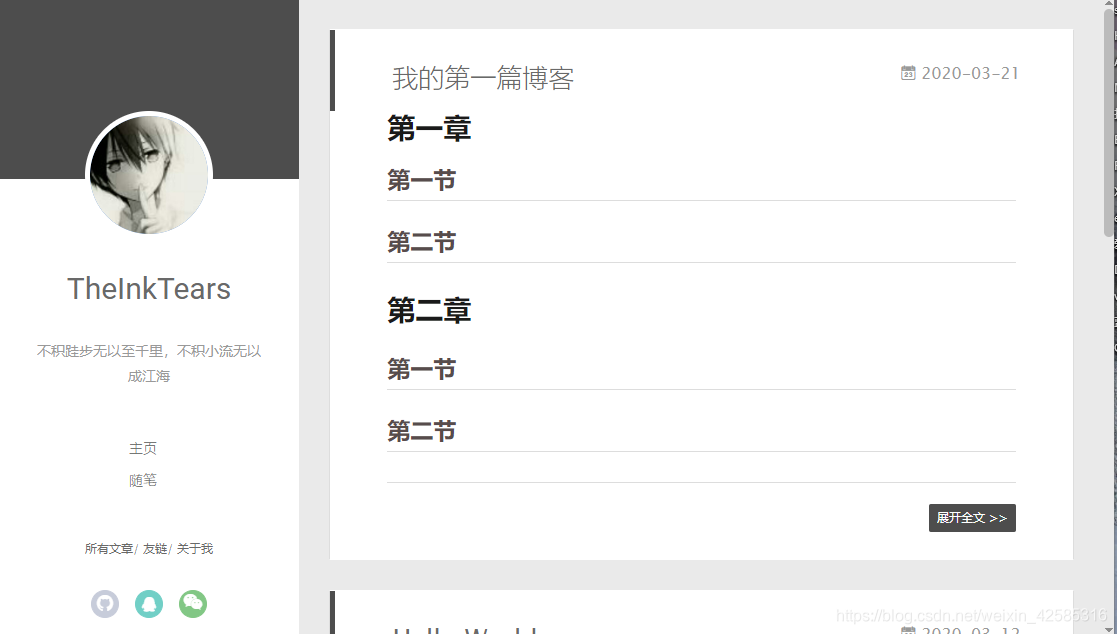Open the WeChat contact icon
This screenshot has height=634, width=1117.
192,604
